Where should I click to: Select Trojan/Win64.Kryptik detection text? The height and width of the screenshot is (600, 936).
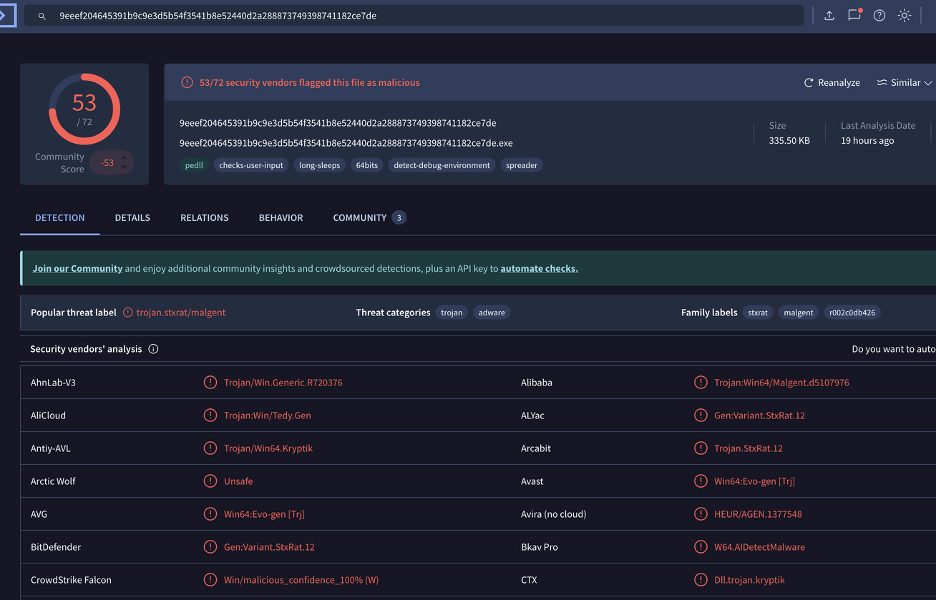coord(268,448)
